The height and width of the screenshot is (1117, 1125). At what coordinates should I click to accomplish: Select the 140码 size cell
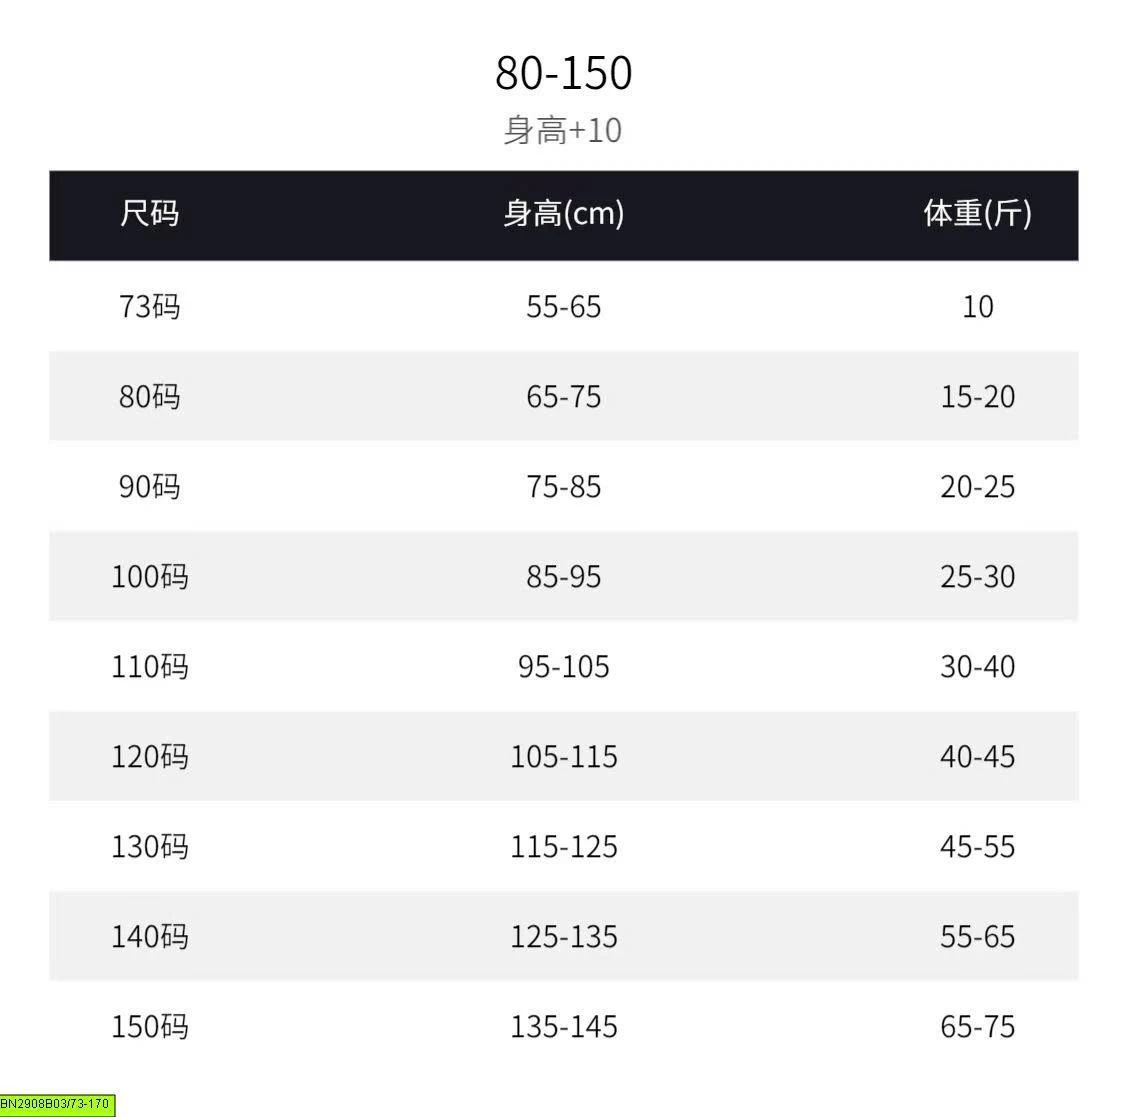pyautogui.click(x=149, y=936)
